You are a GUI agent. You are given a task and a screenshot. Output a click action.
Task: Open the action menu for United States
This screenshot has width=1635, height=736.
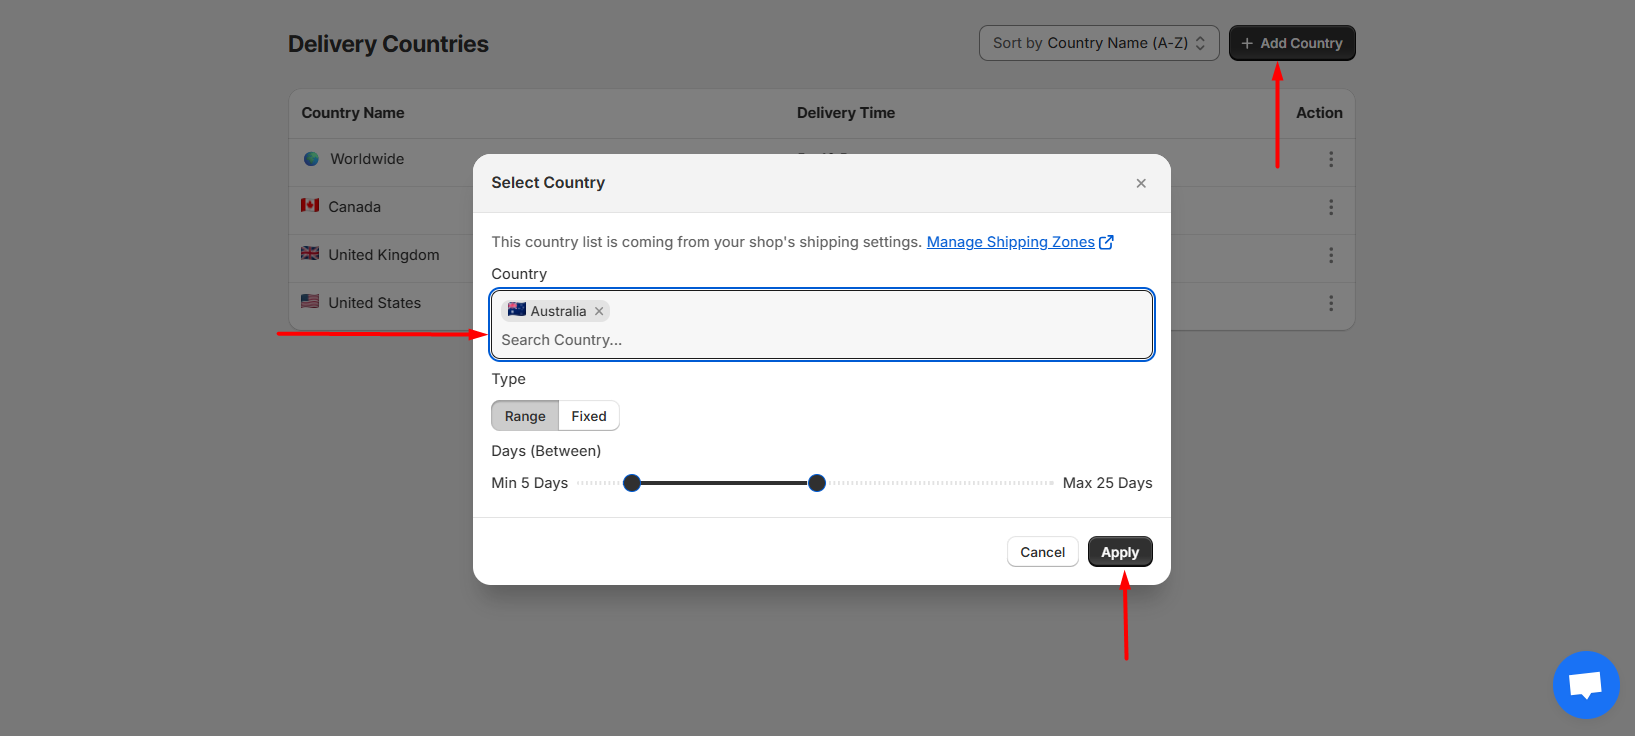pos(1331,303)
